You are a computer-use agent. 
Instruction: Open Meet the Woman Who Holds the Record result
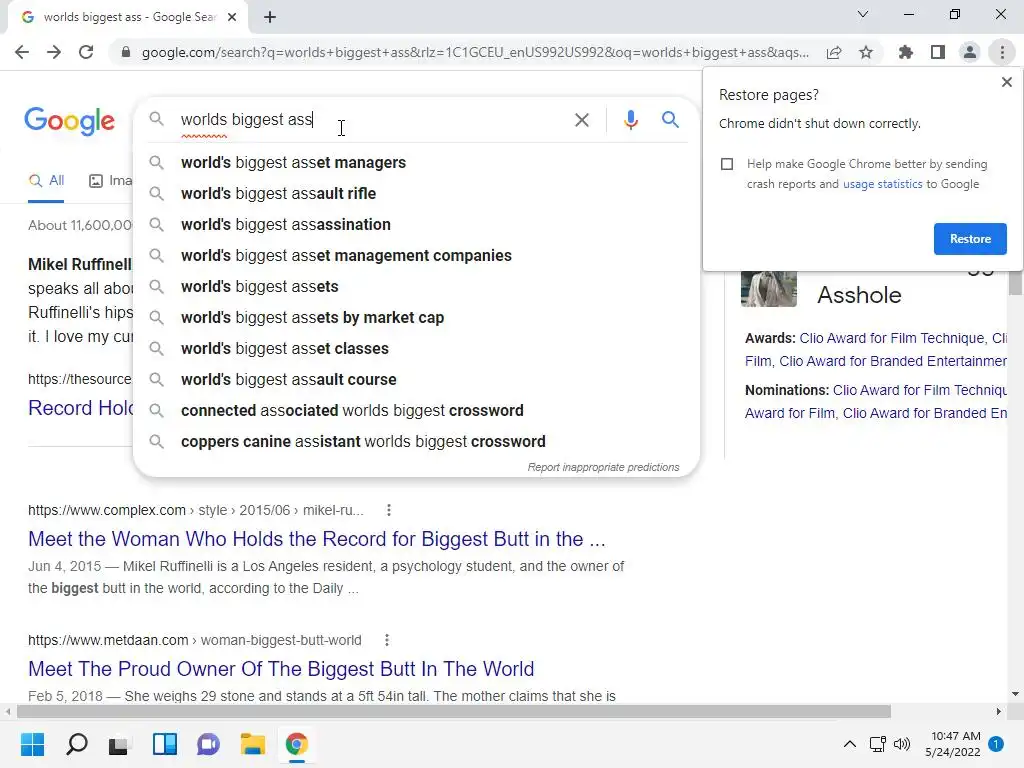coord(317,539)
